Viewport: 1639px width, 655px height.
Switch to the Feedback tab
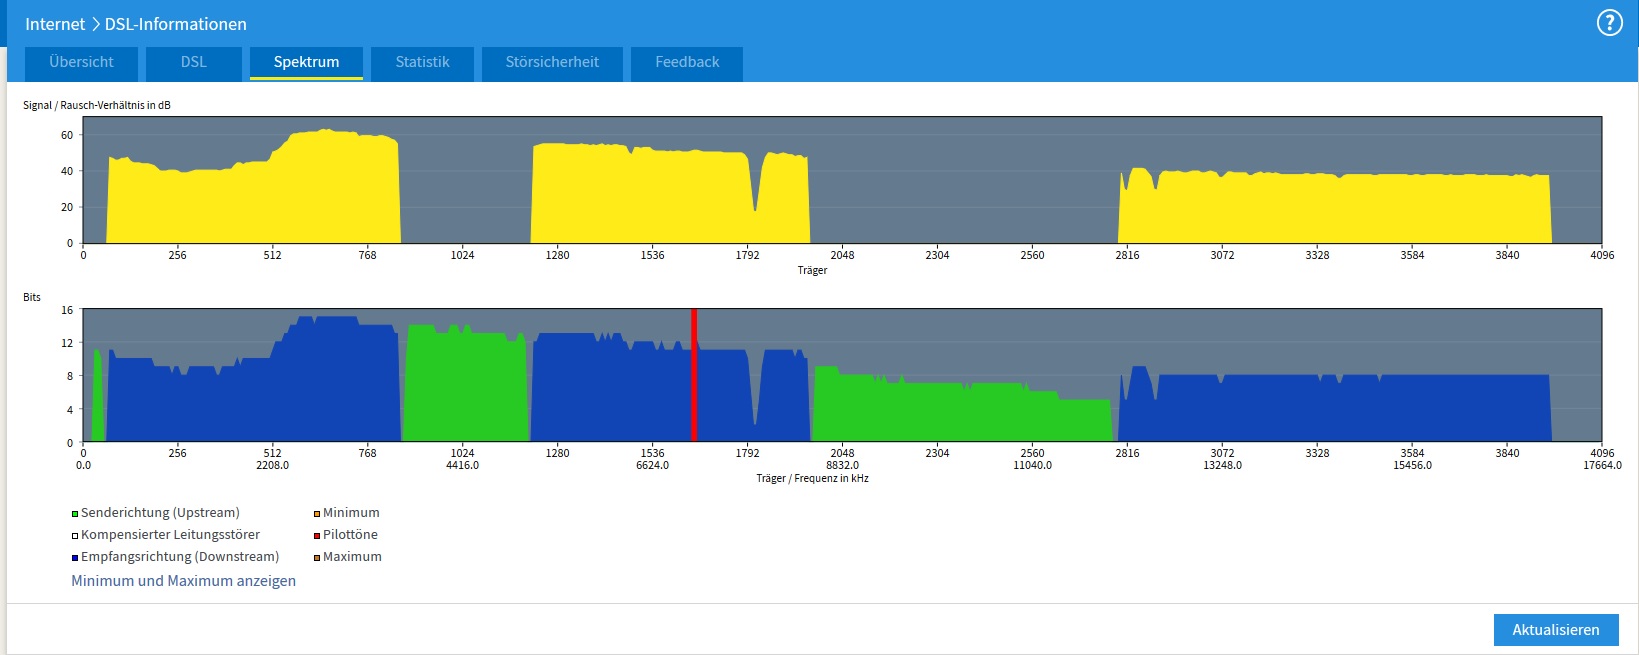click(687, 62)
